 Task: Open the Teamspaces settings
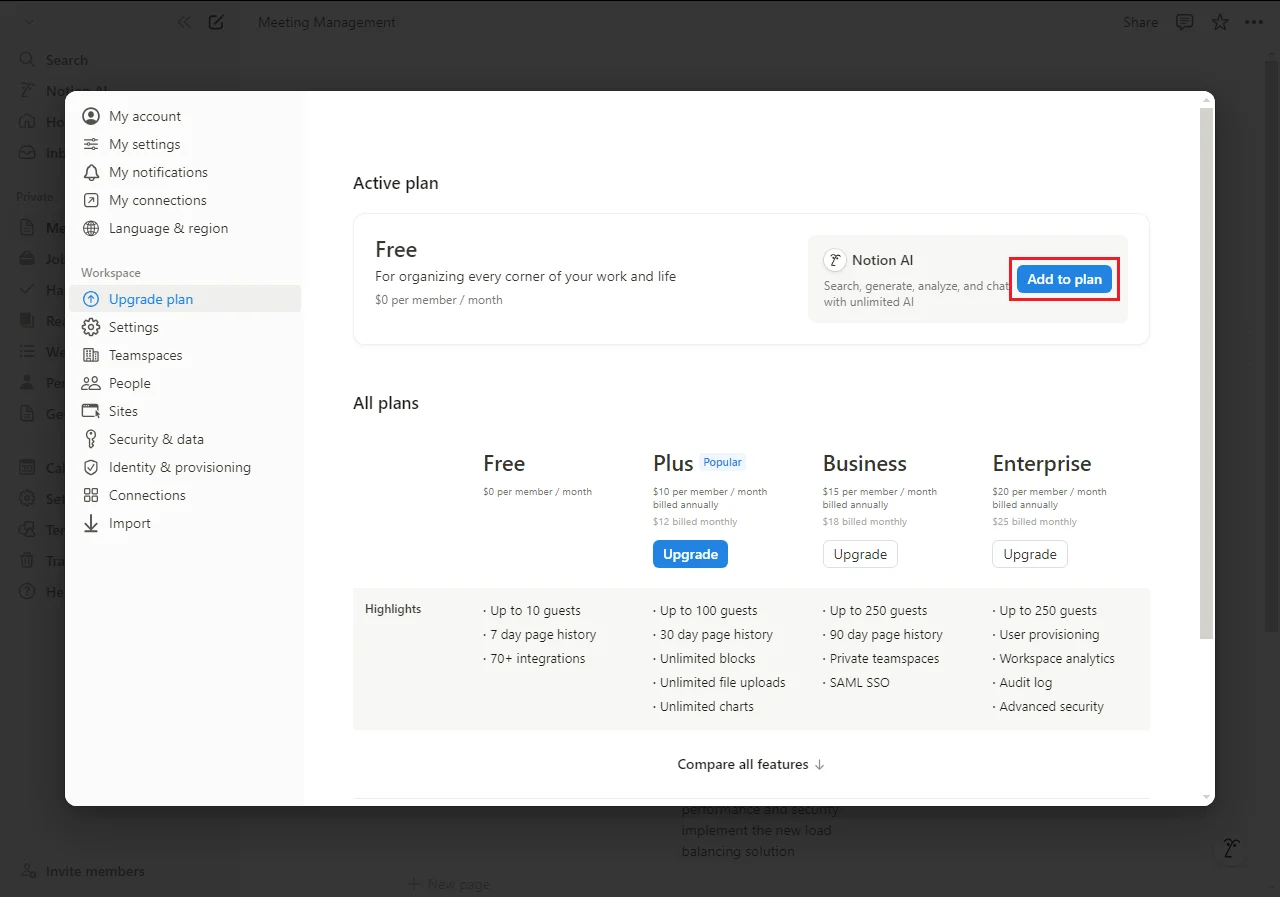[185, 355]
